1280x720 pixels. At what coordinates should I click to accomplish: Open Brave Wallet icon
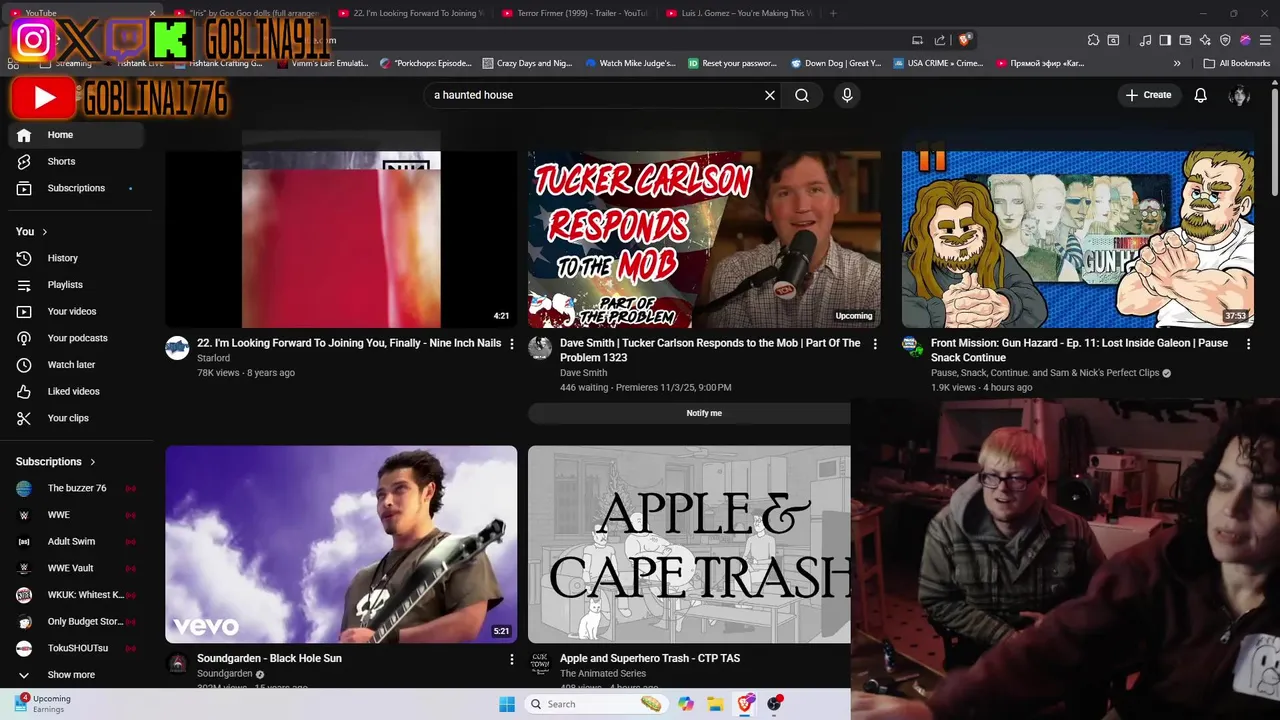1185,40
